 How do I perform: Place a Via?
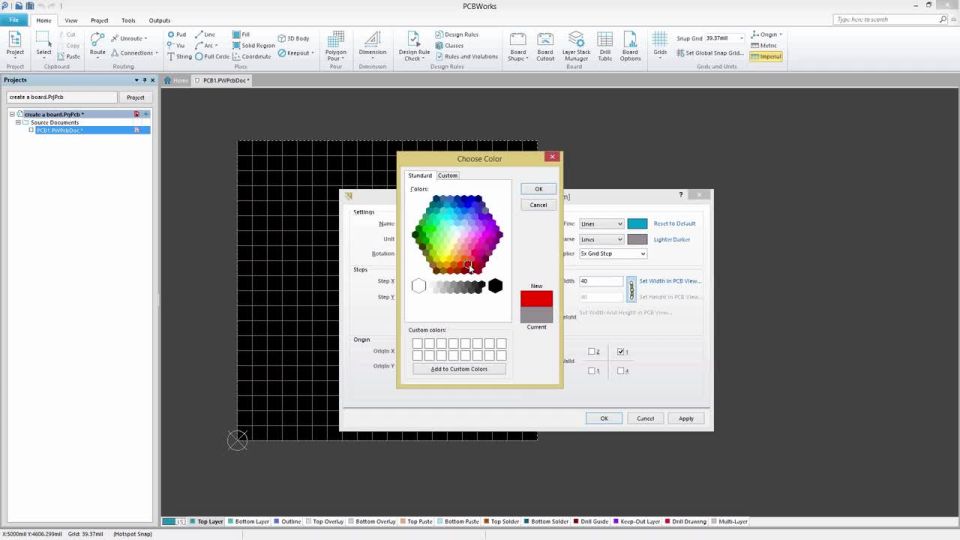pyautogui.click(x=176, y=45)
